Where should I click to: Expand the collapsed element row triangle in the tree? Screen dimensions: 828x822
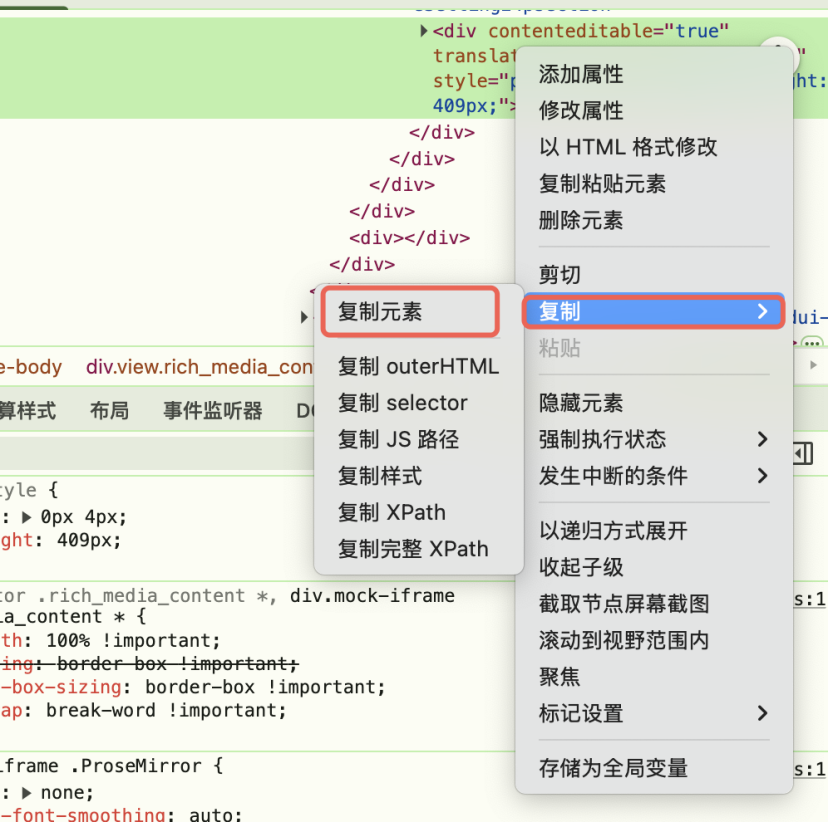(304, 317)
